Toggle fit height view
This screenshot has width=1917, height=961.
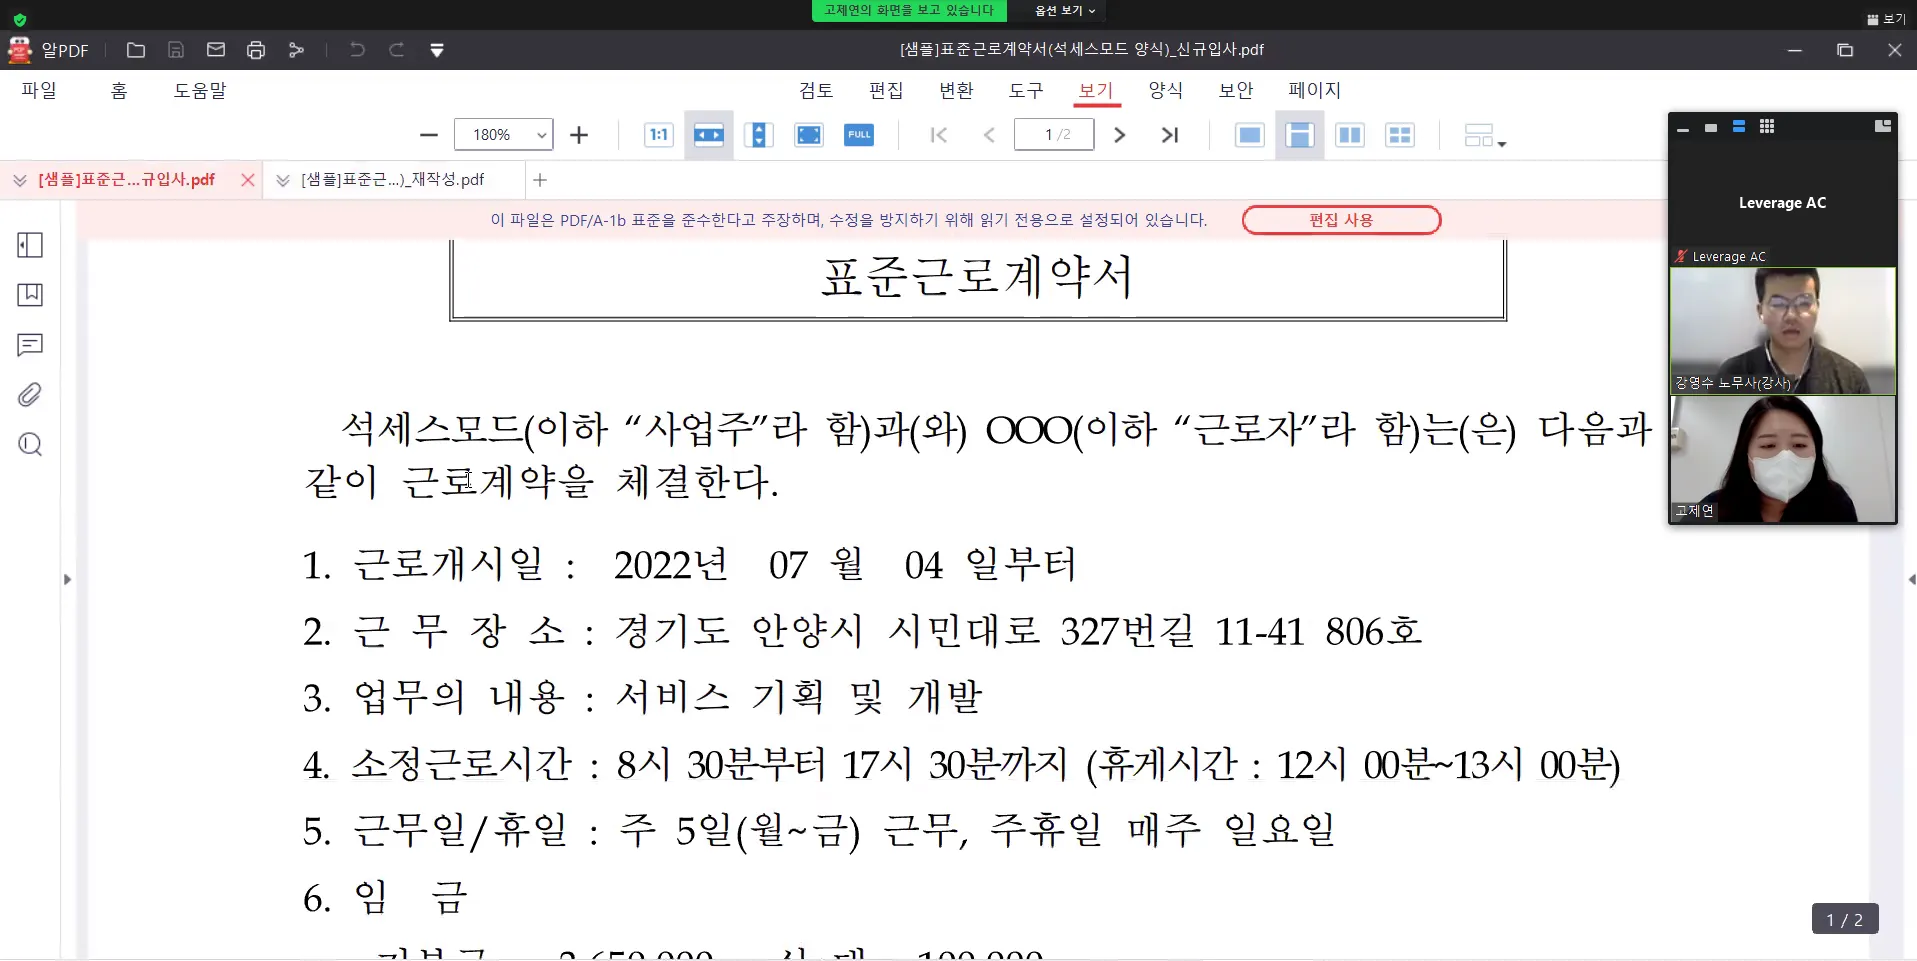point(759,135)
